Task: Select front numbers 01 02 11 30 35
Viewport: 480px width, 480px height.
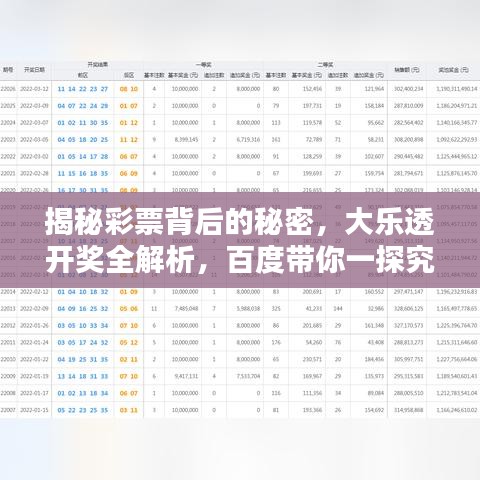Action: 83,123
